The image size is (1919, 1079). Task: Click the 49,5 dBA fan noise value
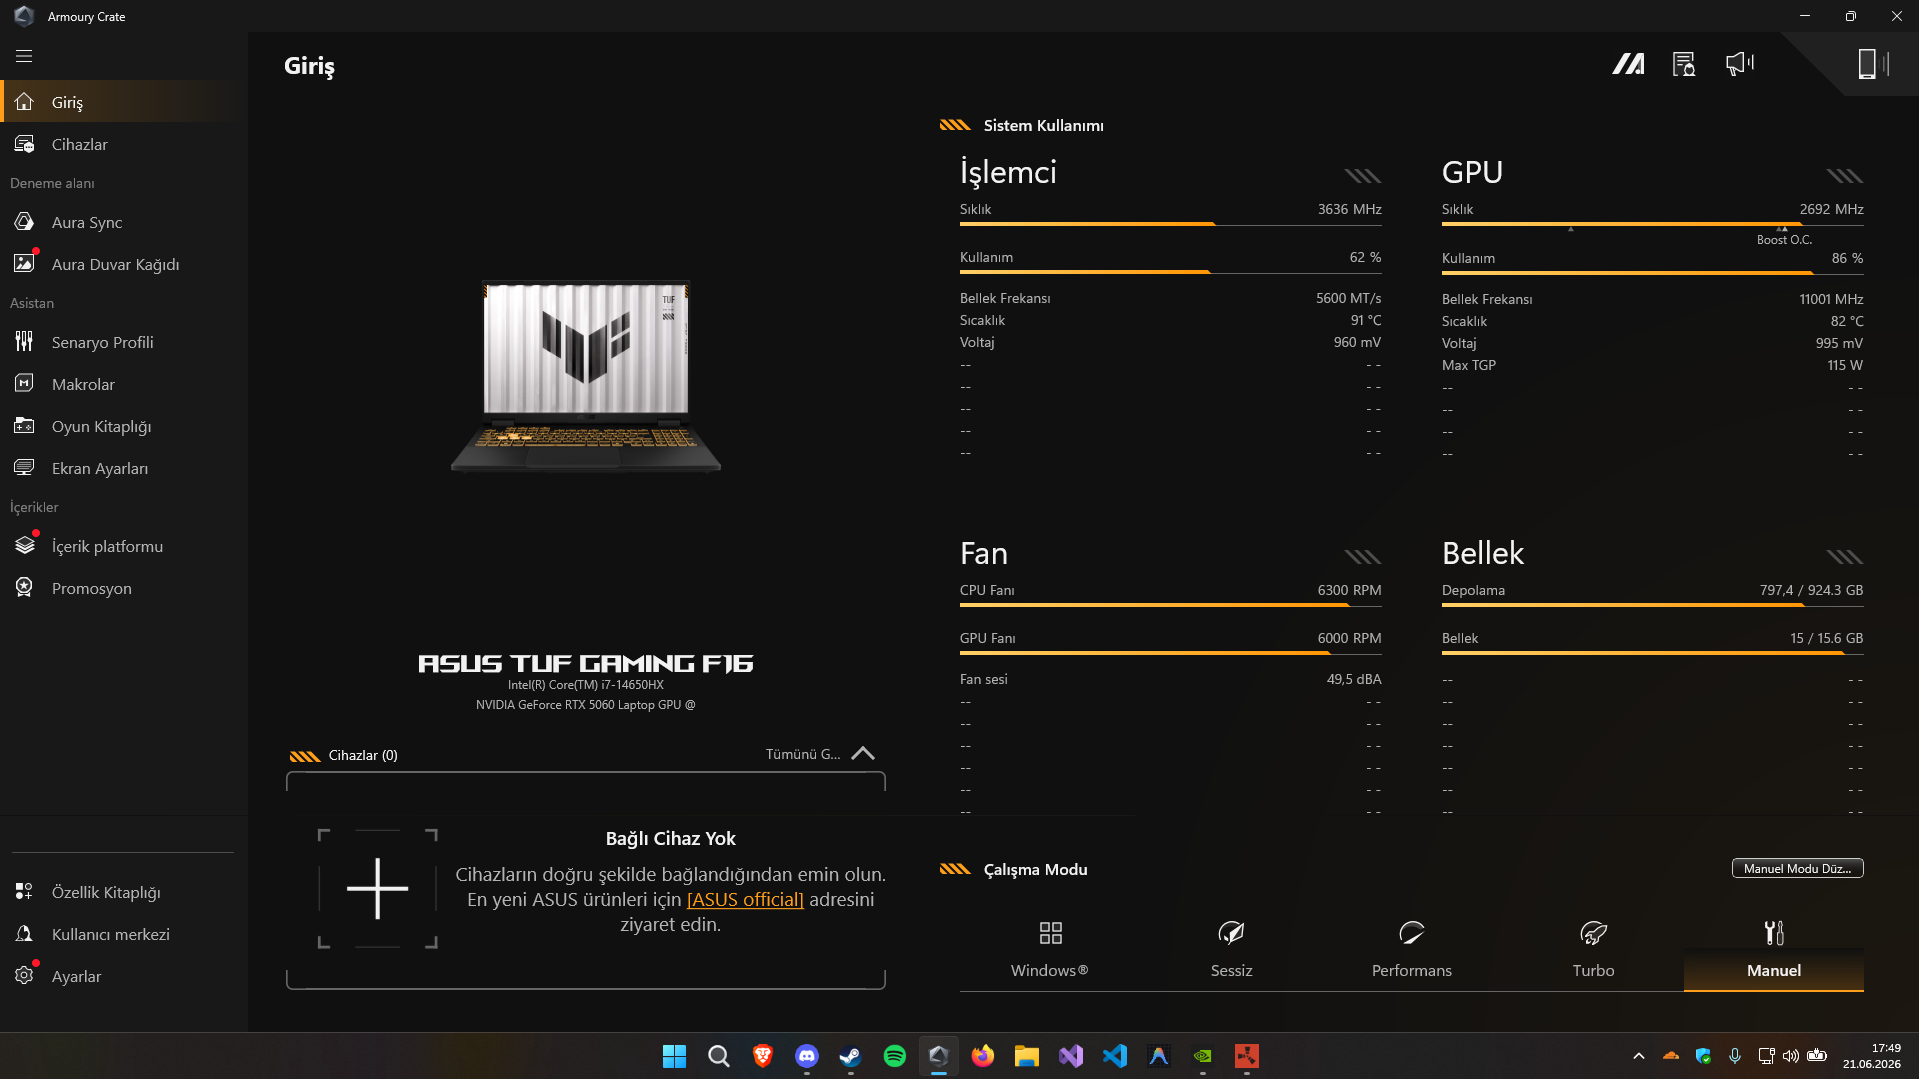1354,679
